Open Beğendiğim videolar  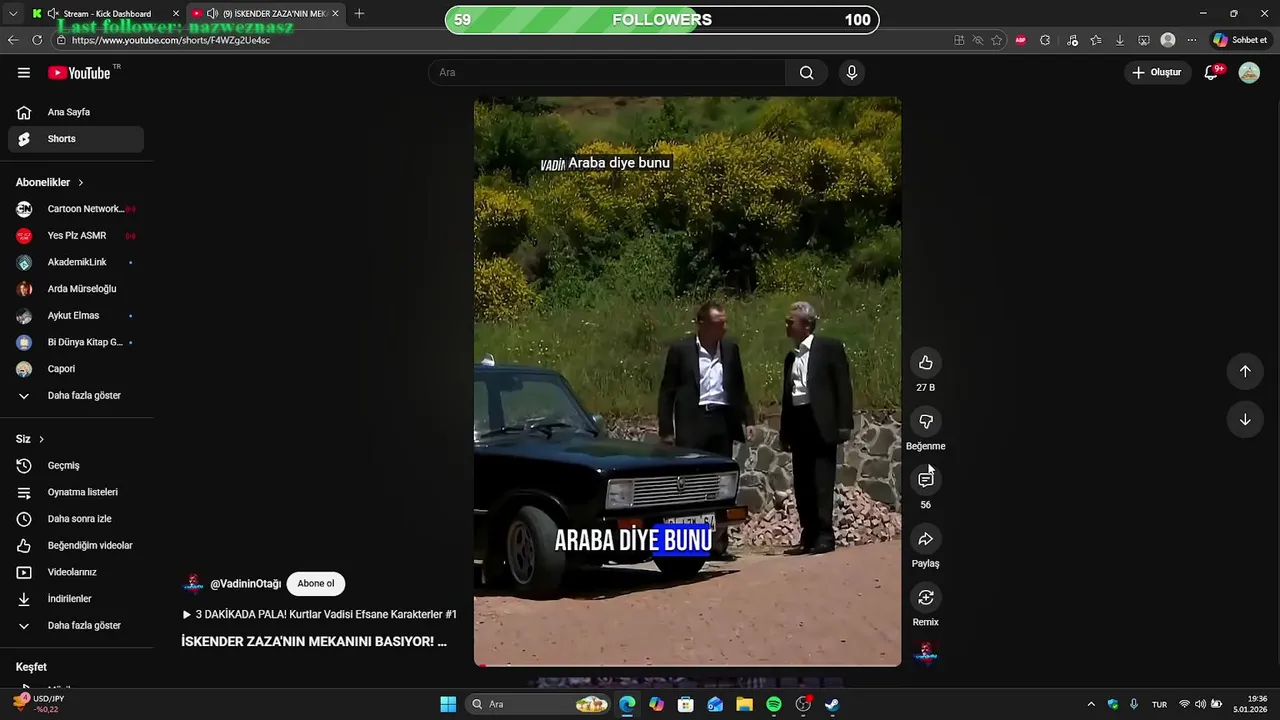pos(76,545)
